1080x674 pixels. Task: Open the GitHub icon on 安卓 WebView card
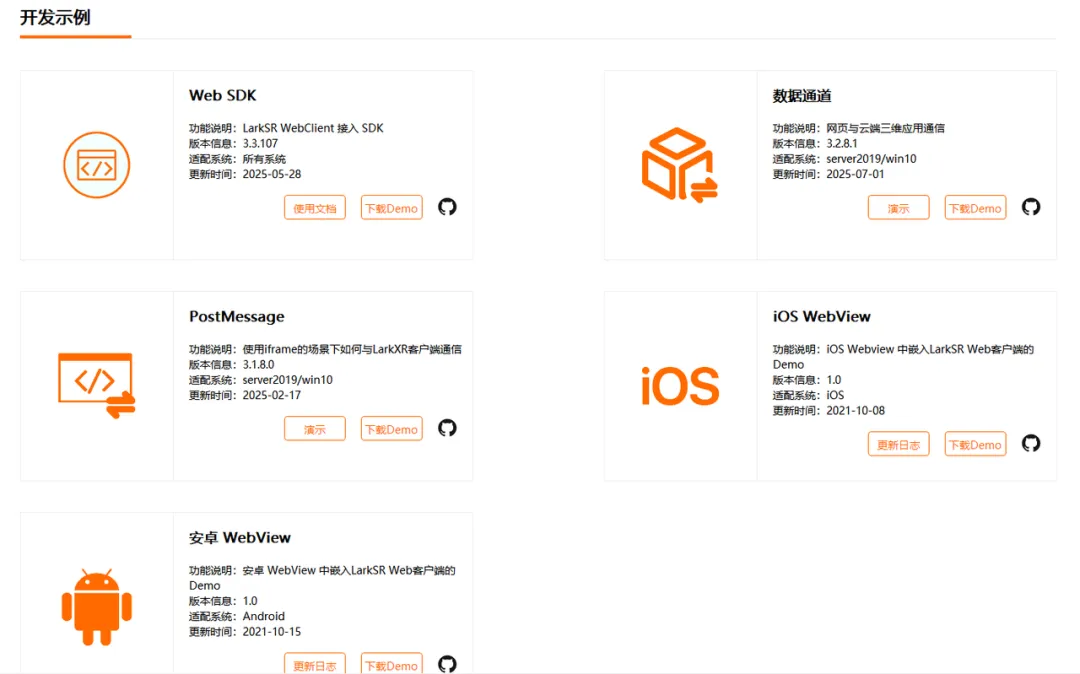pyautogui.click(x=447, y=664)
